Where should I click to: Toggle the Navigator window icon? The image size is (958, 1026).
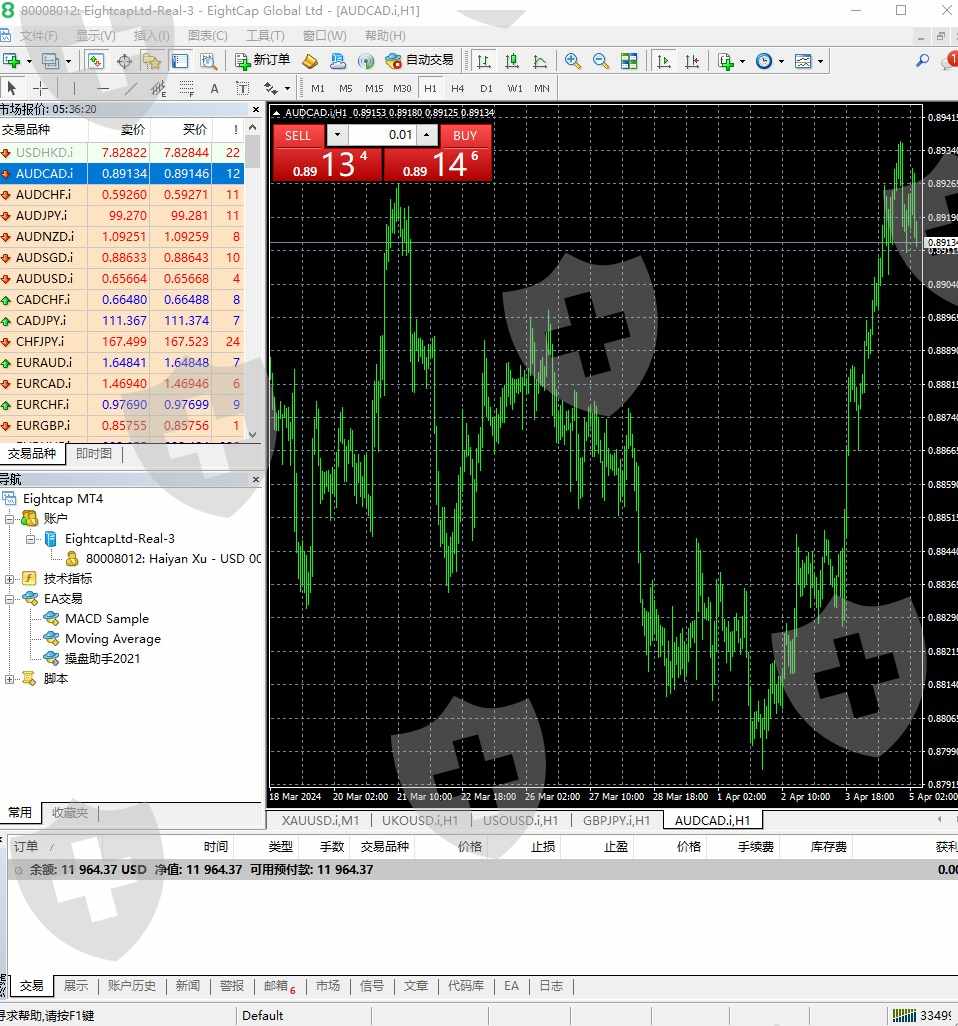pyautogui.click(x=152, y=61)
